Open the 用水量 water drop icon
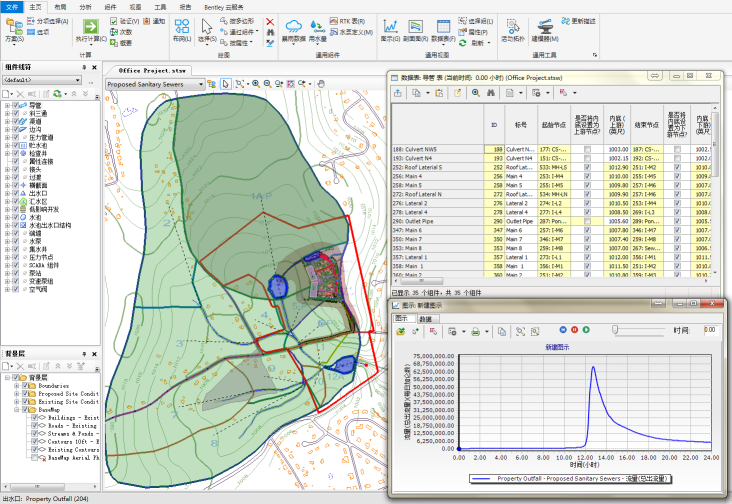732x504 pixels. (x=317, y=26)
